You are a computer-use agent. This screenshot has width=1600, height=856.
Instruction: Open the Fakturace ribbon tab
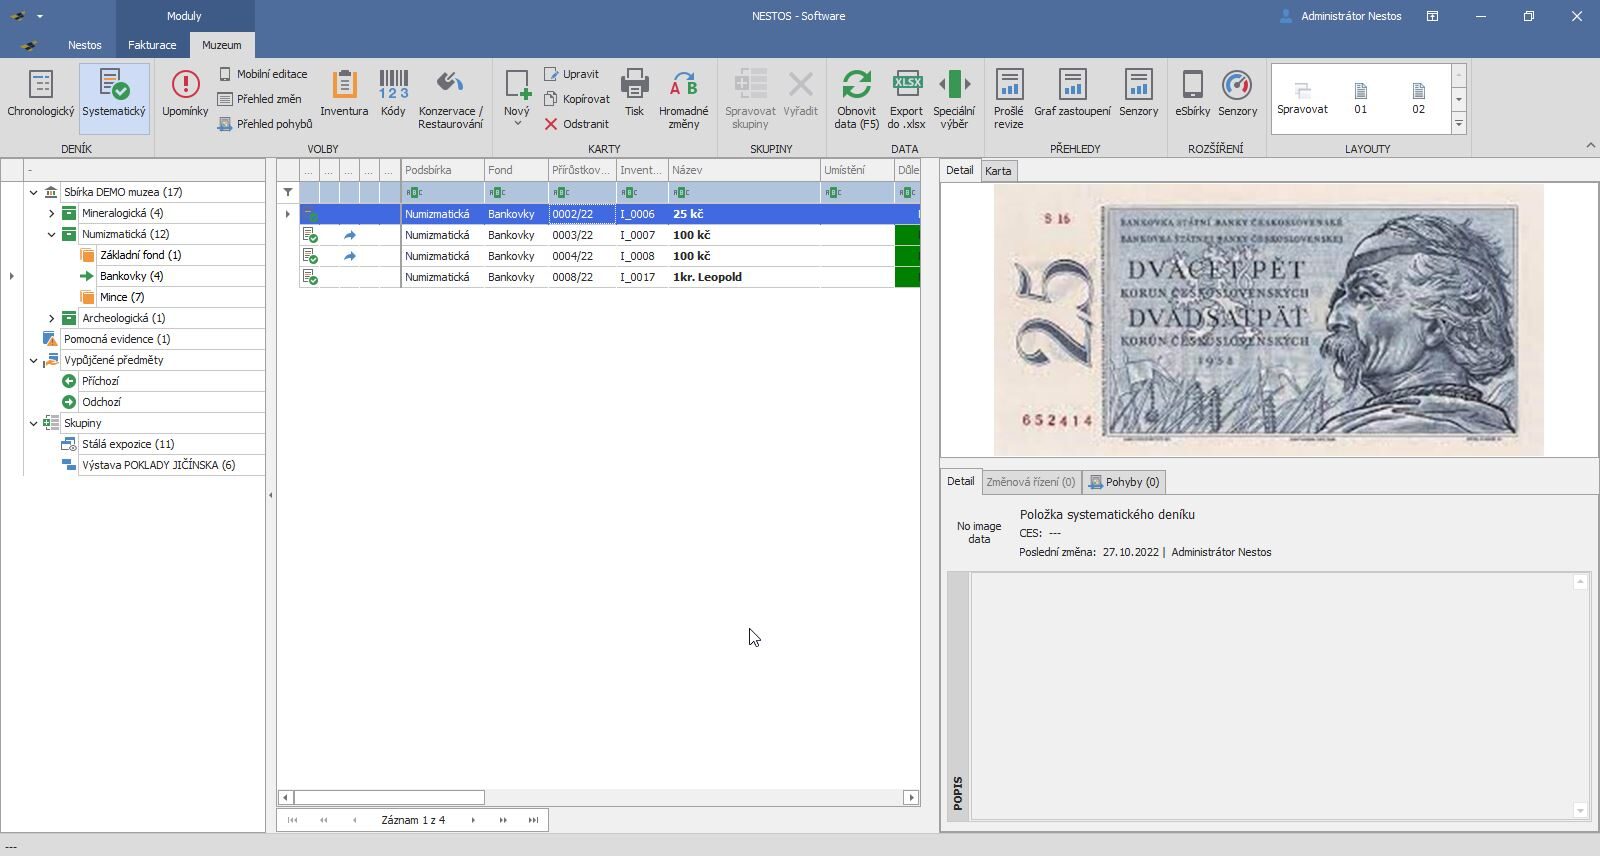(152, 45)
